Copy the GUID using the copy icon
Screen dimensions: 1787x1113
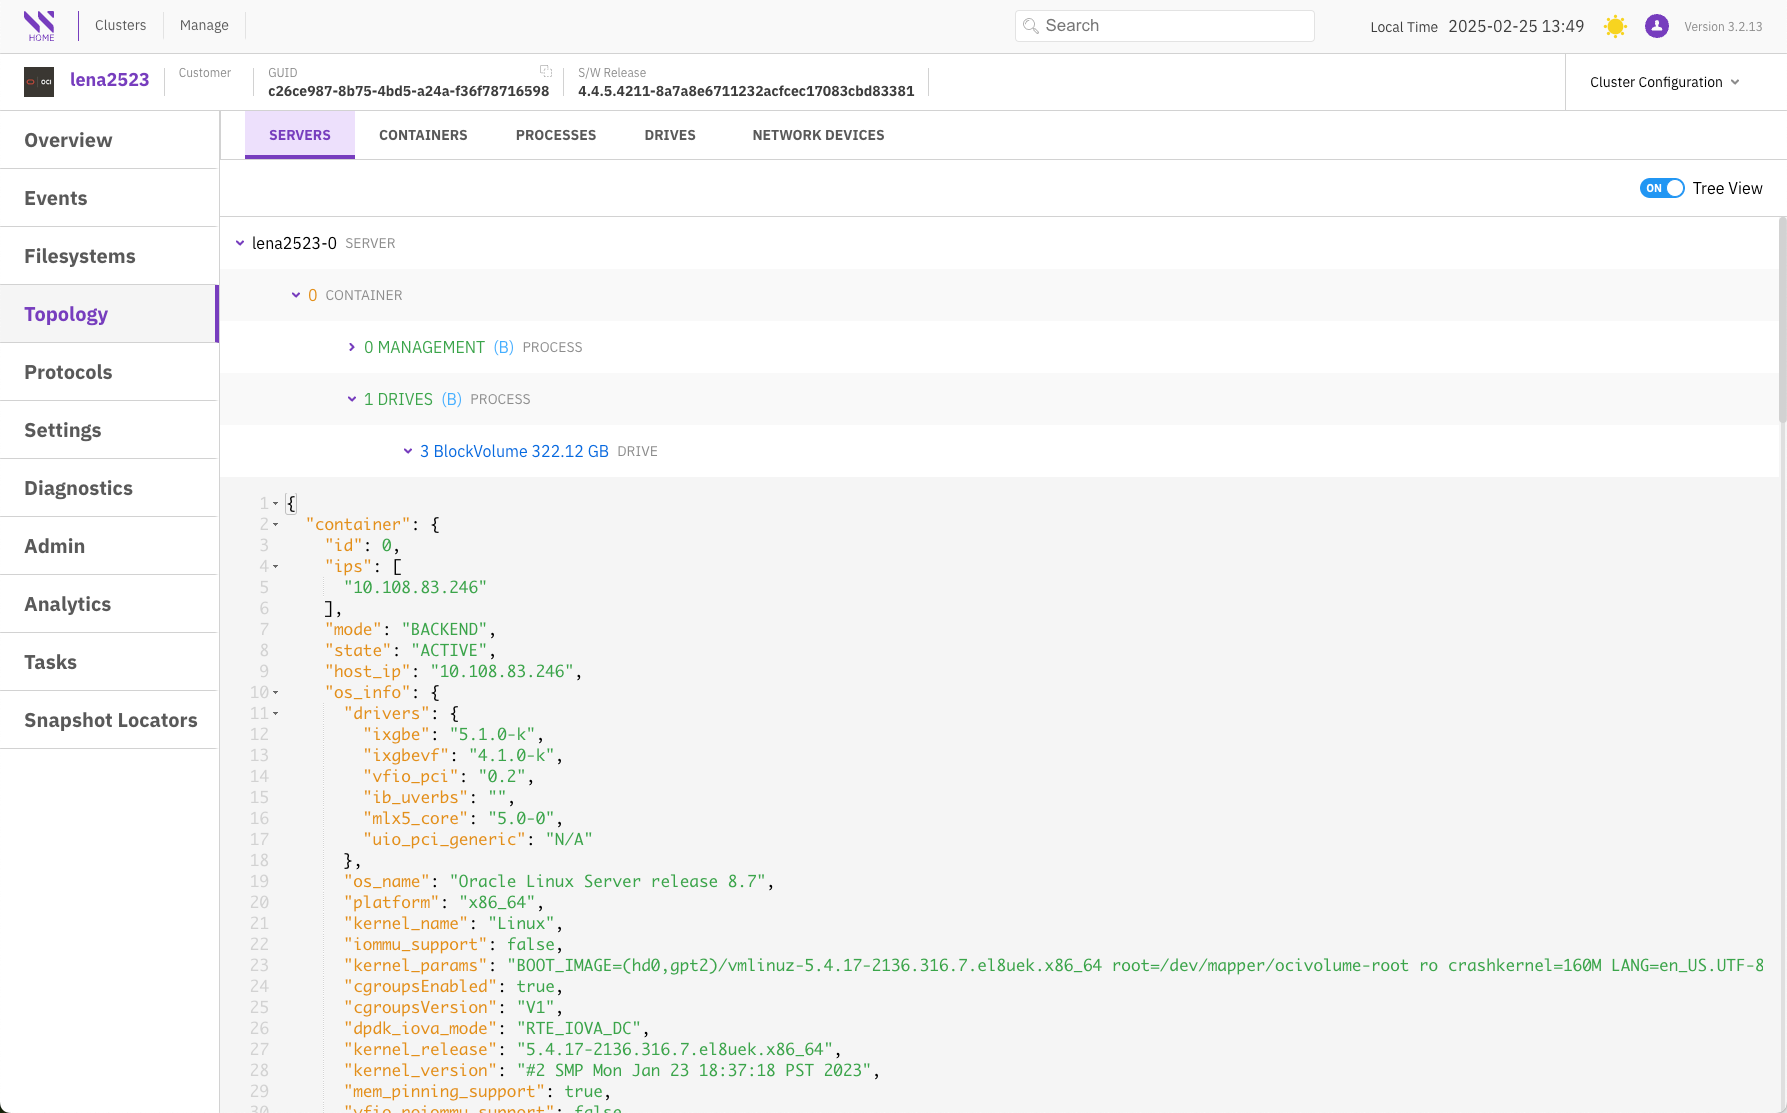point(546,71)
